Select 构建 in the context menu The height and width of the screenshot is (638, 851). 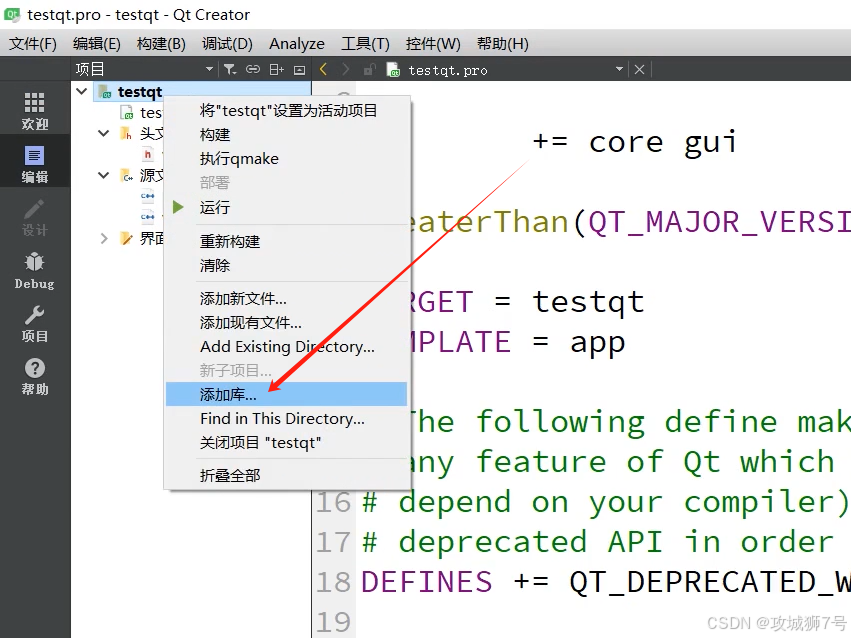click(x=287, y=135)
